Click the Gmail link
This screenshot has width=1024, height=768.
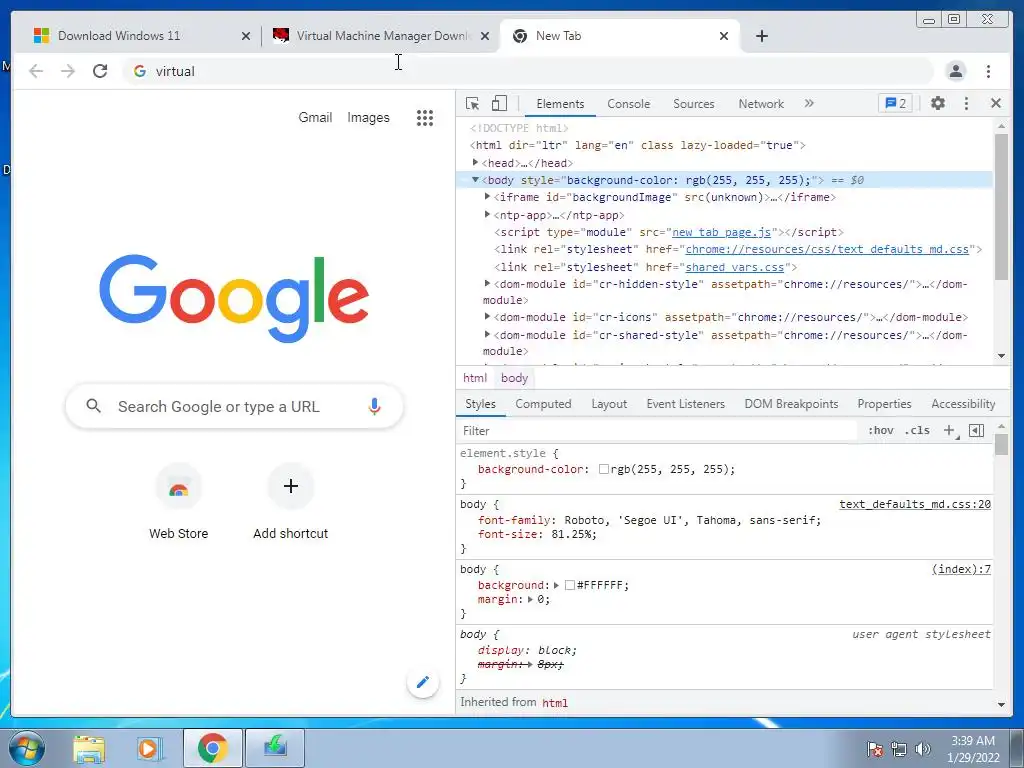point(315,118)
